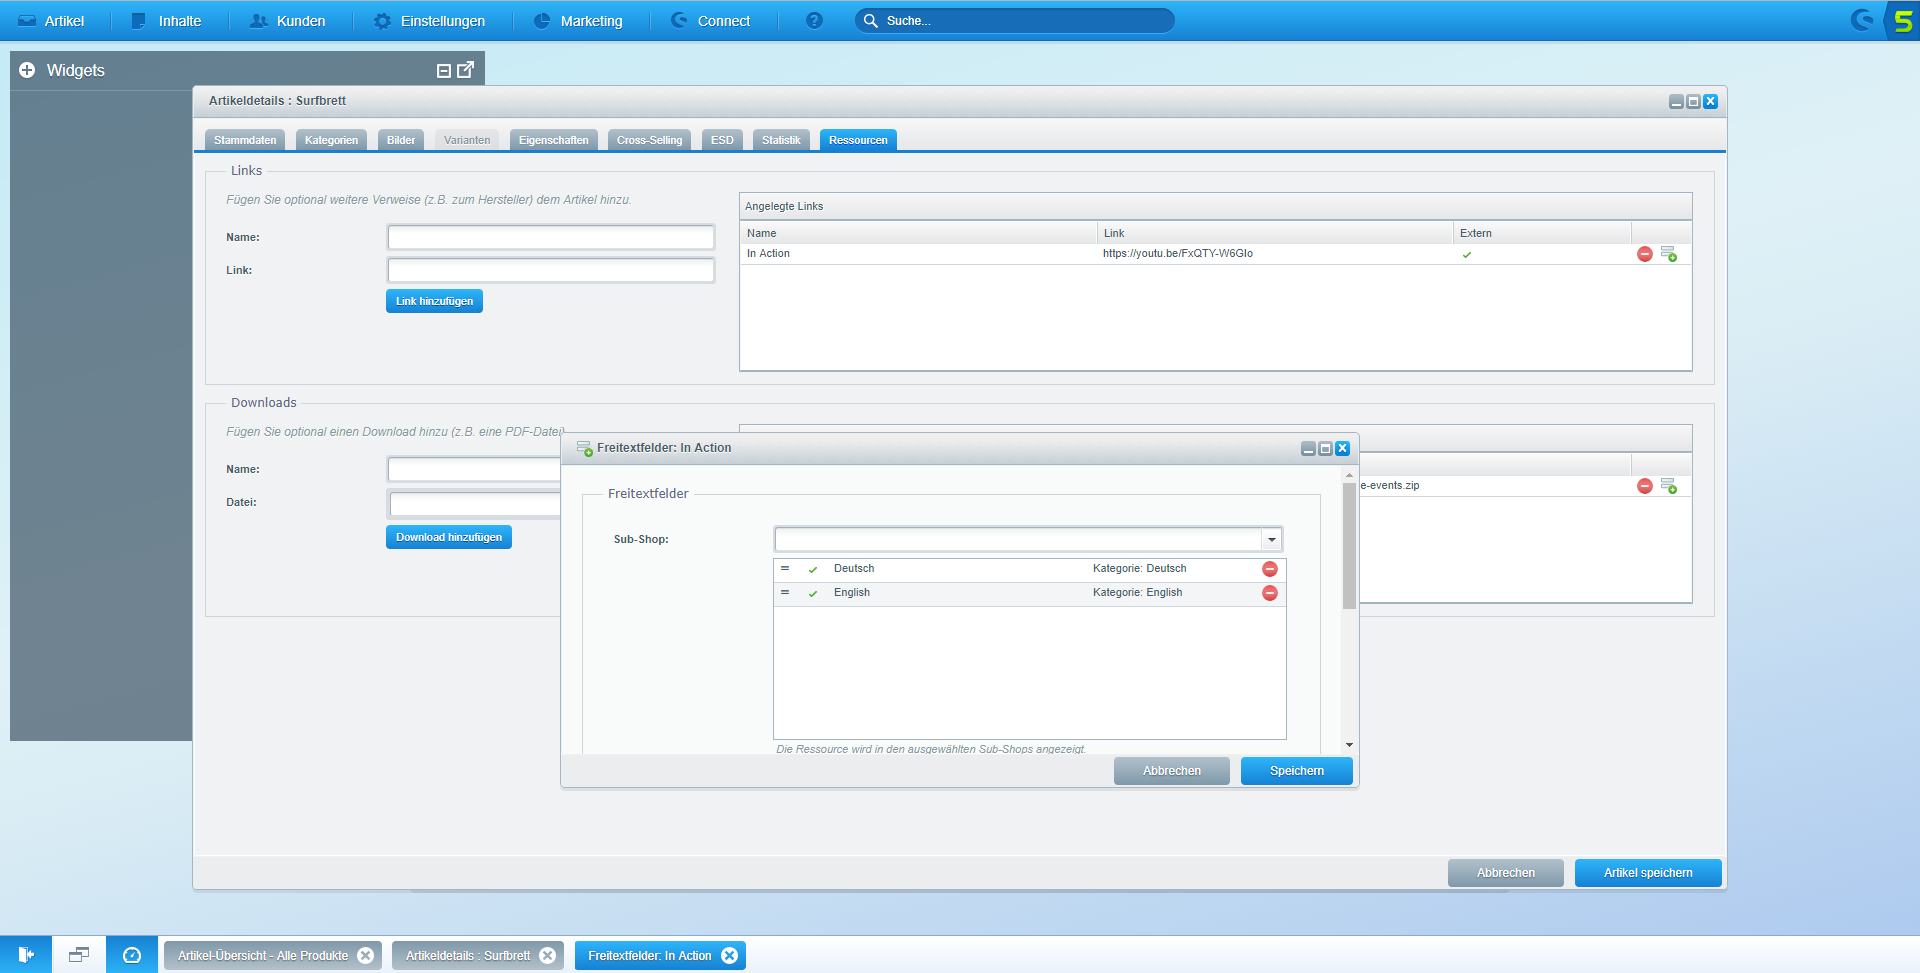Screen dimensions: 1920x973
Task: Click the Freitextfelder dialog scrollbar down arrow
Action: [x=1349, y=745]
